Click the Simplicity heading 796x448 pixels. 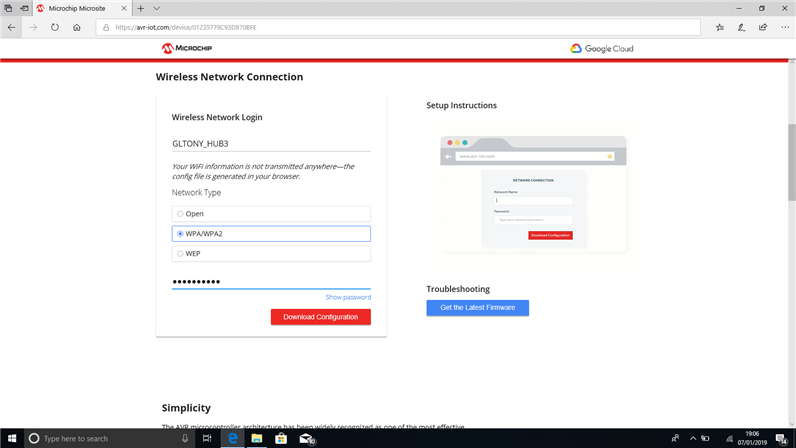tap(186, 408)
